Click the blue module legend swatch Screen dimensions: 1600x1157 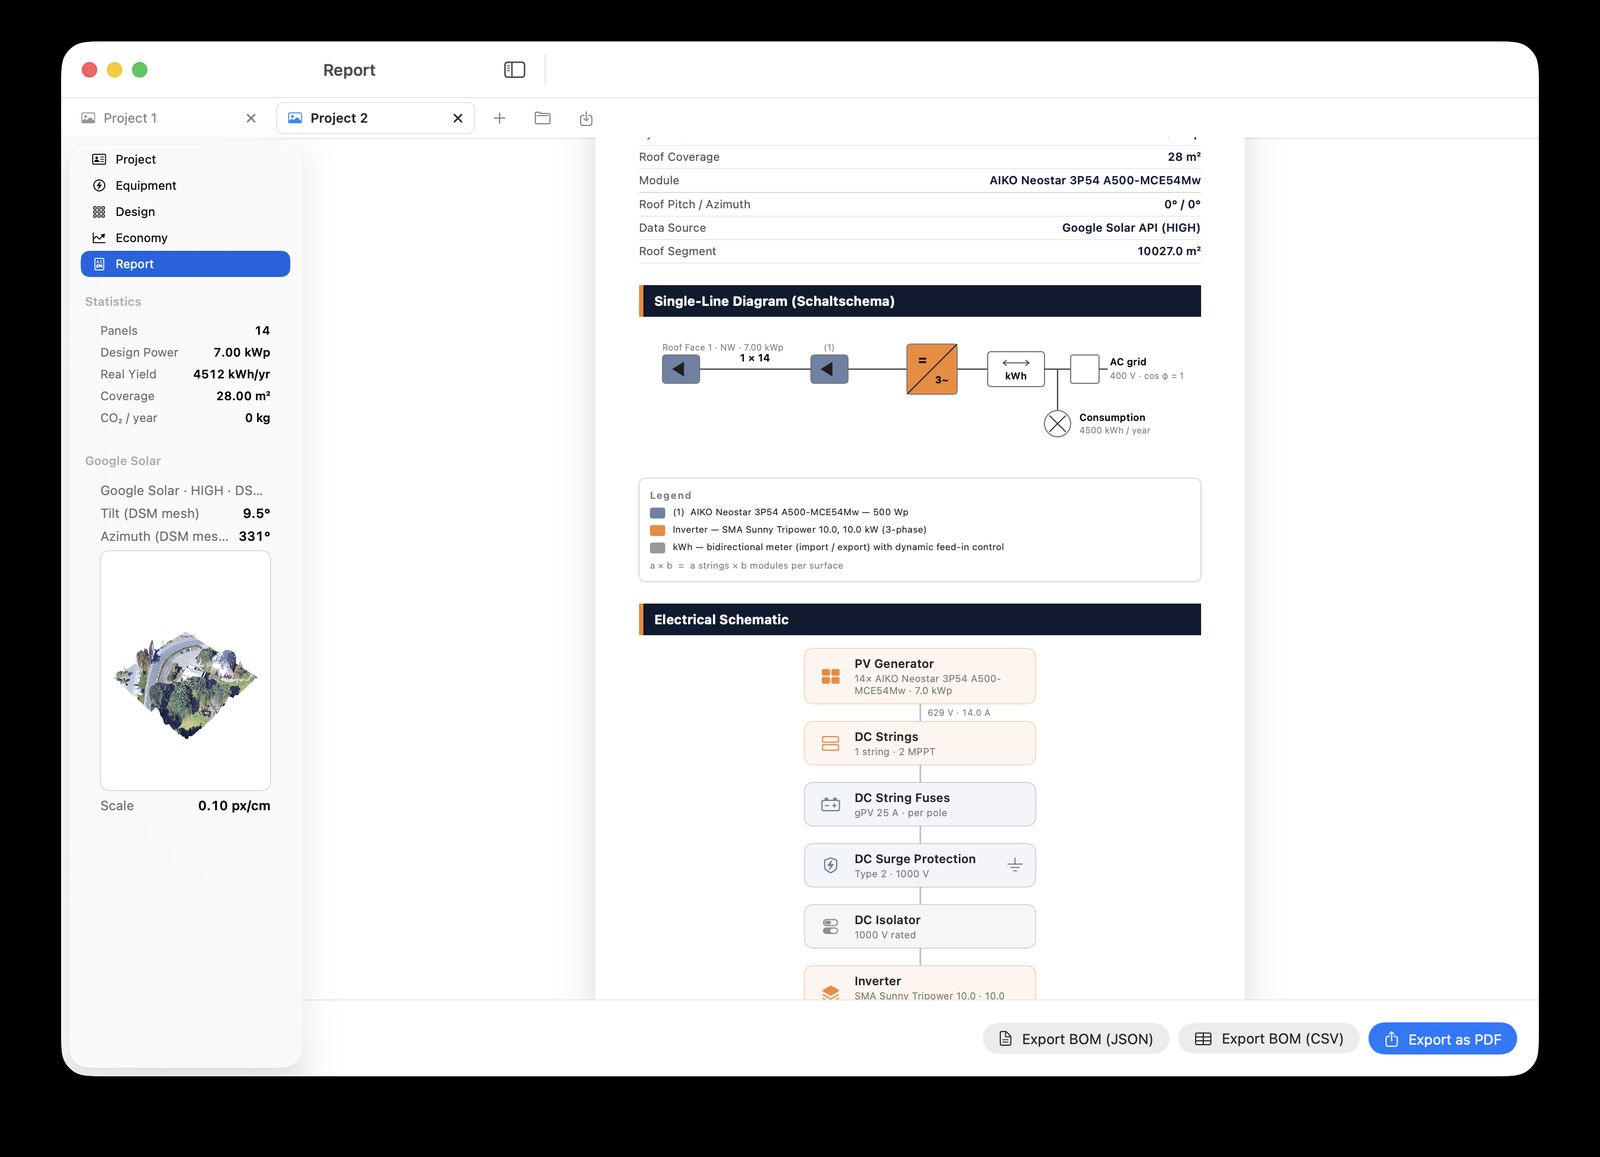(x=657, y=512)
